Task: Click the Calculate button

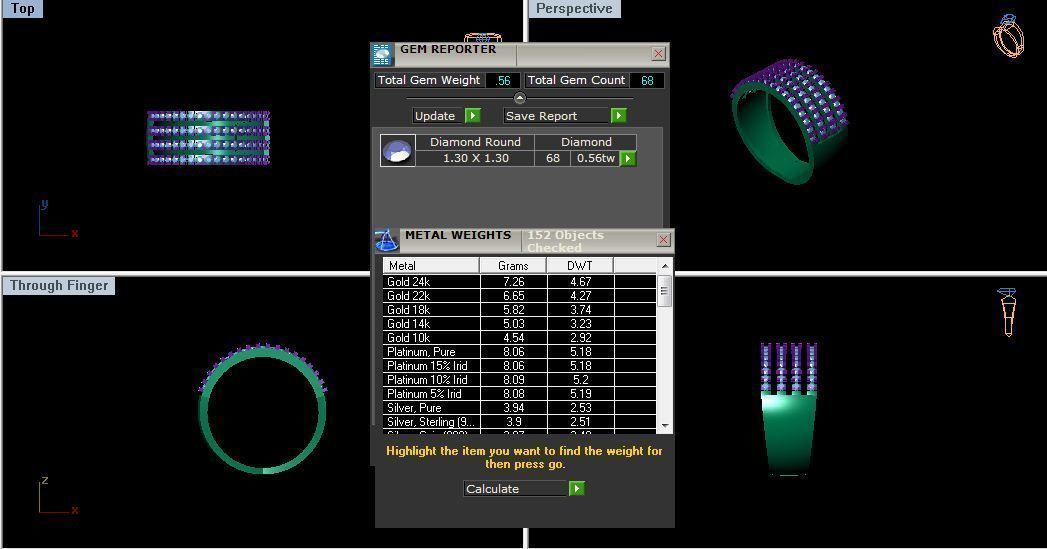Action: click(x=515, y=488)
